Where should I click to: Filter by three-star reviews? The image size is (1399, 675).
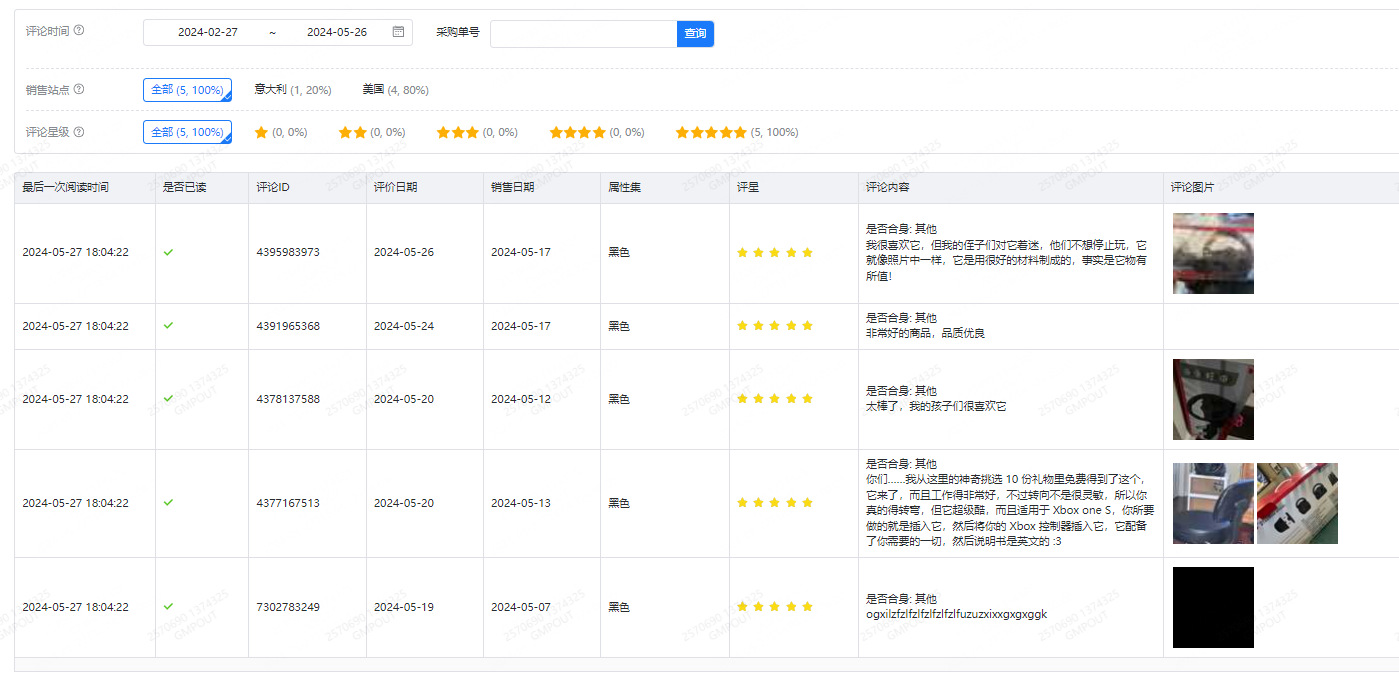pos(477,132)
